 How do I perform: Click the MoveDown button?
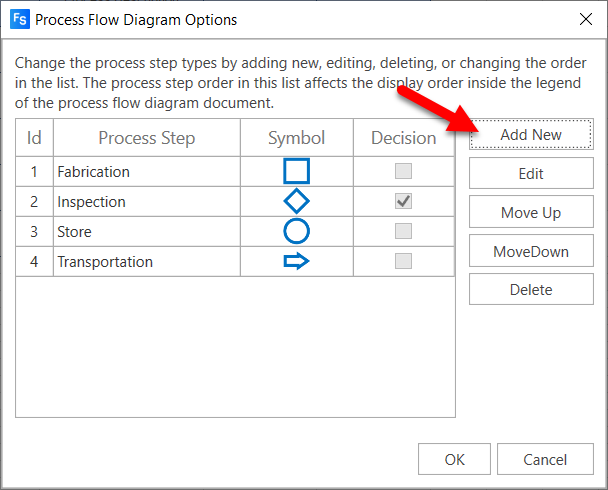click(x=531, y=252)
